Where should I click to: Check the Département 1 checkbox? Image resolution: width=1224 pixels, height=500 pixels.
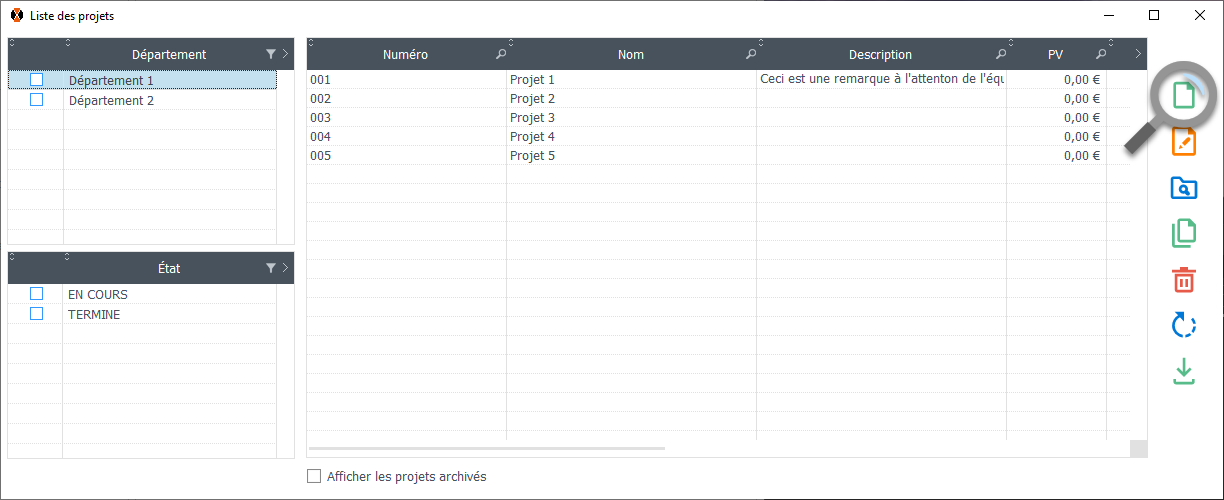(37, 80)
